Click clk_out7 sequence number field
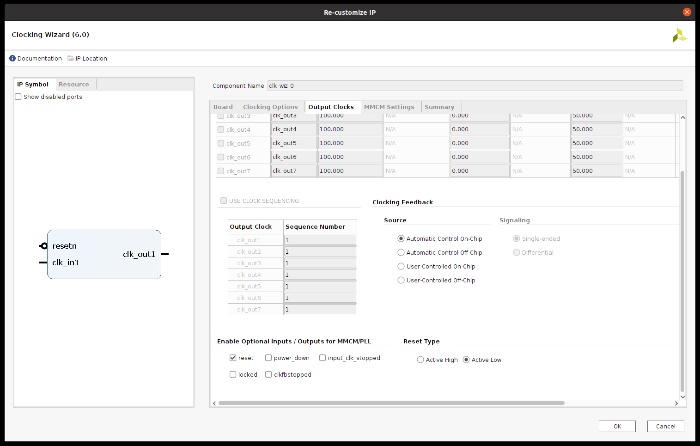Screen dimensions: 700x446 (320, 309)
